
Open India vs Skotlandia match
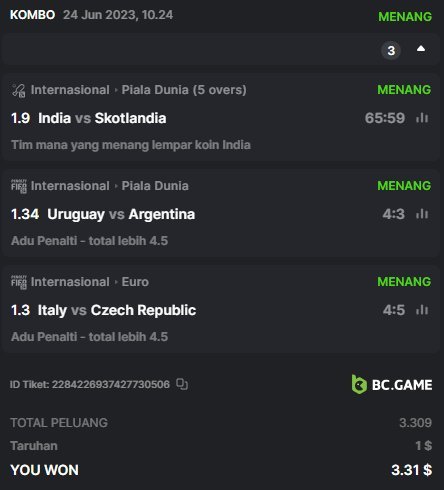(x=102, y=118)
